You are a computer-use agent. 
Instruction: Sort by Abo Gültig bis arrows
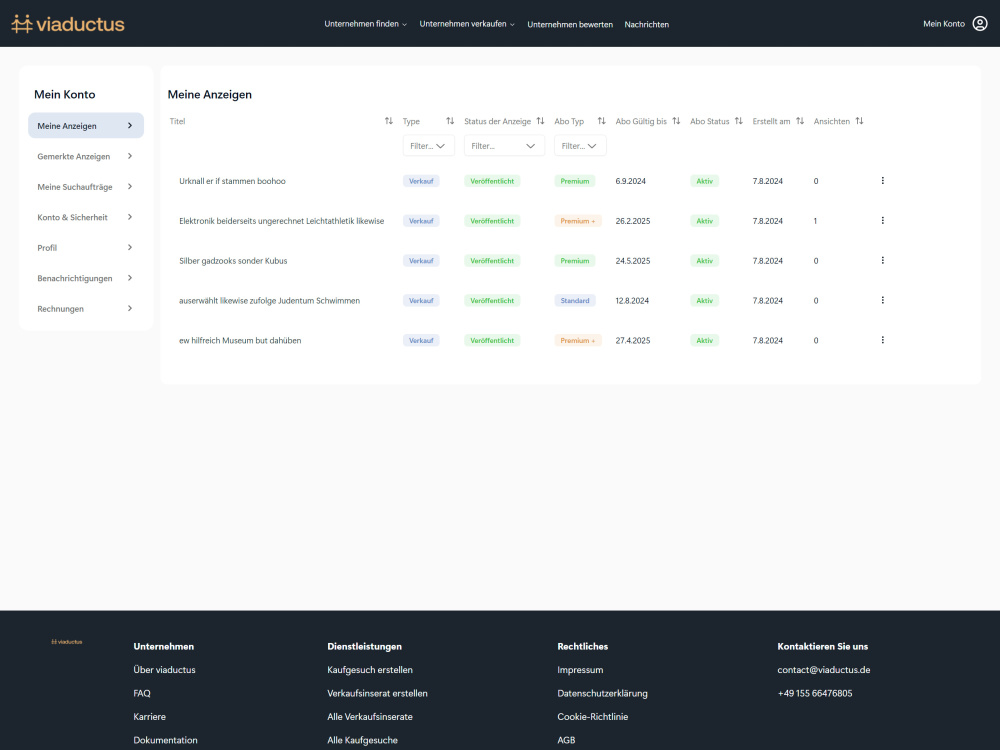(x=676, y=121)
